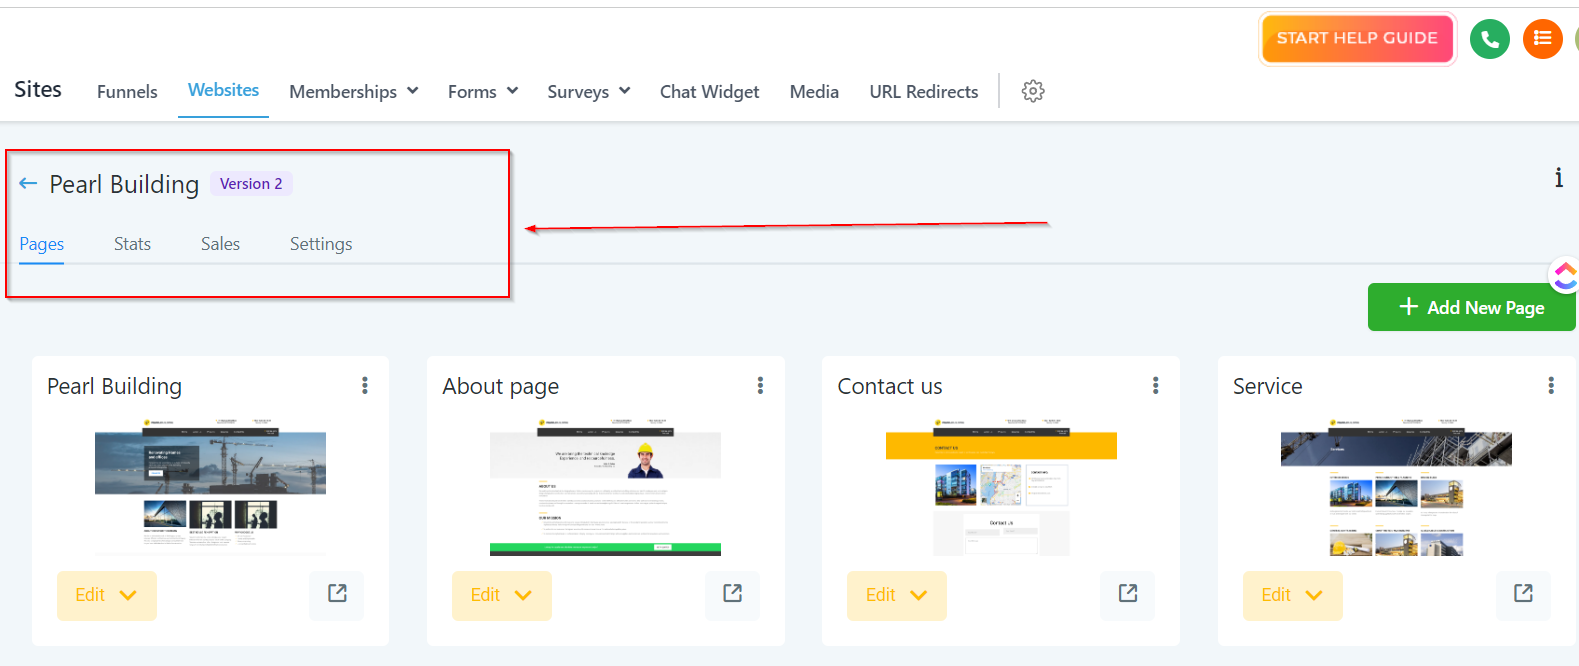
Task: Click the green phone call icon
Action: [x=1489, y=39]
